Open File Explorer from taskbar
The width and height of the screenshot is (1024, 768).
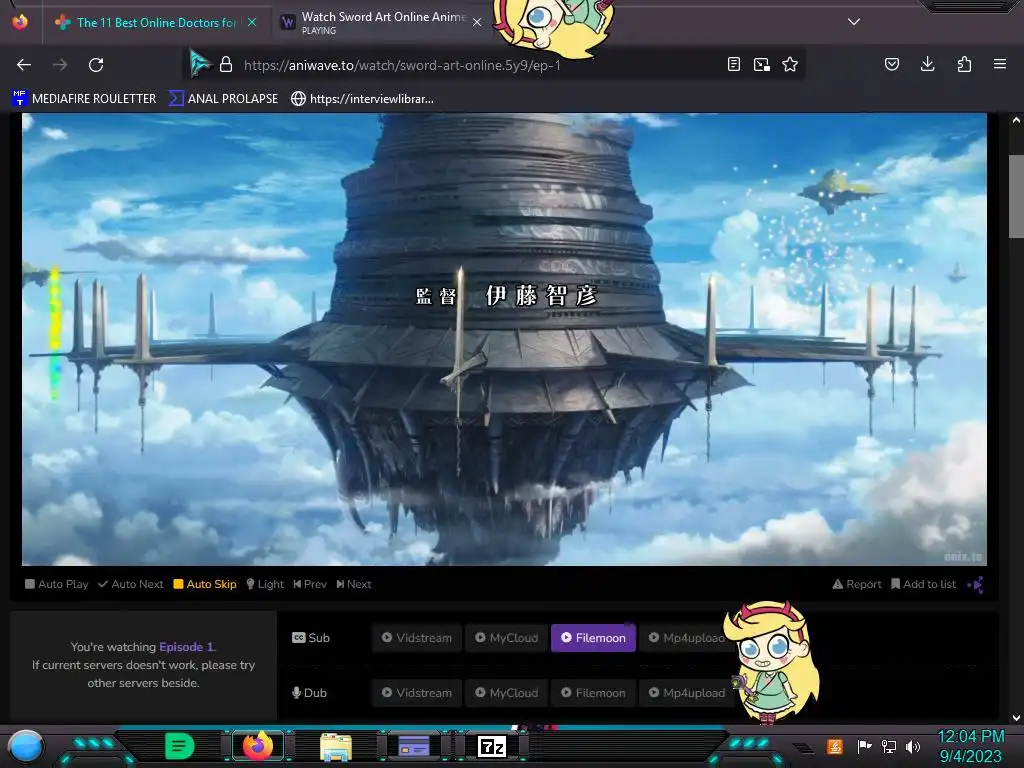336,746
